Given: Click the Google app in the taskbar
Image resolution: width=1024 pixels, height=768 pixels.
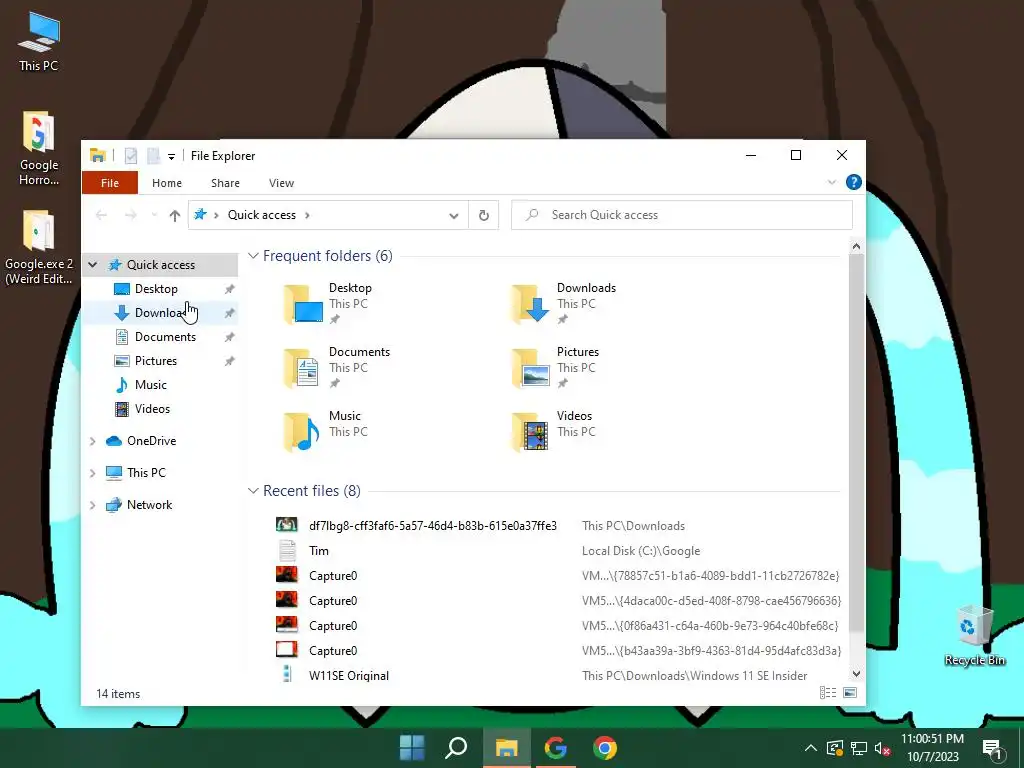Looking at the screenshot, I should pyautogui.click(x=555, y=748).
